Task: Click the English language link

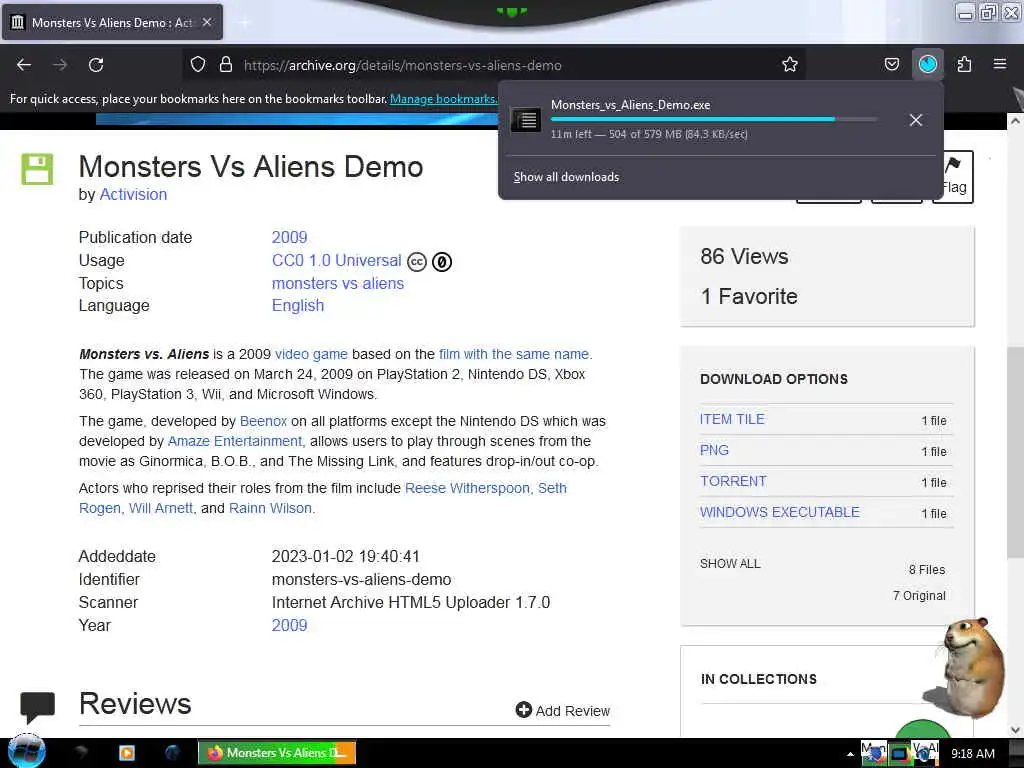Action: pyautogui.click(x=298, y=306)
